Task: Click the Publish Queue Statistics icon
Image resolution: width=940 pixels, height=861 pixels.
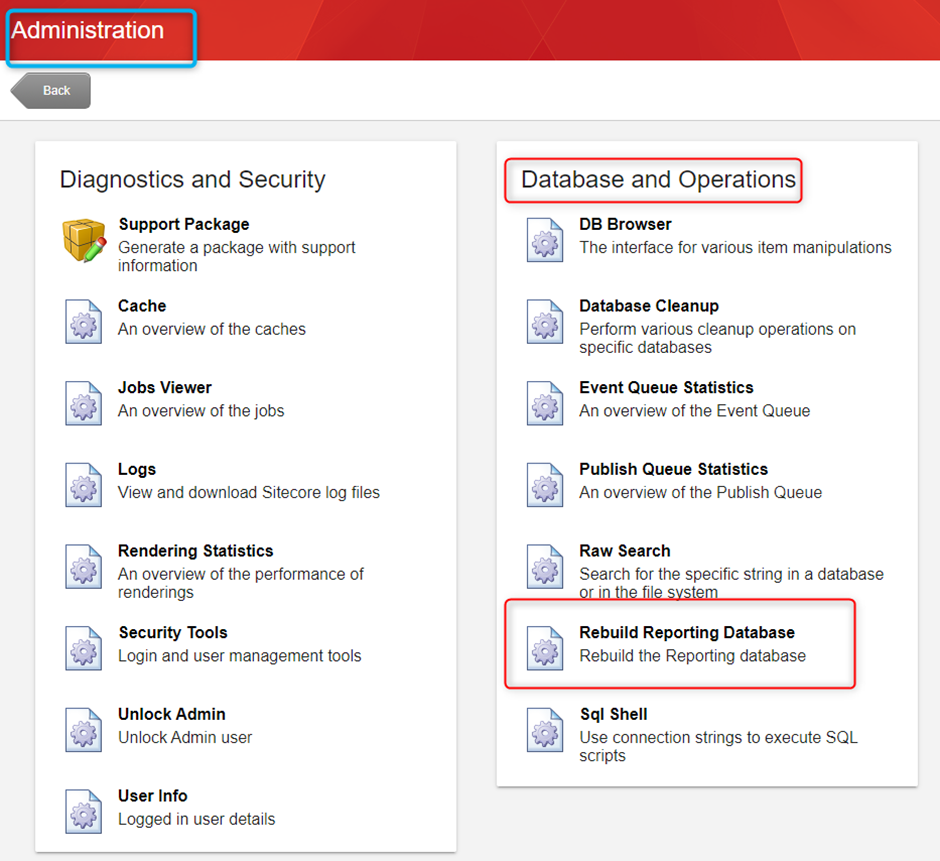Action: pos(545,485)
